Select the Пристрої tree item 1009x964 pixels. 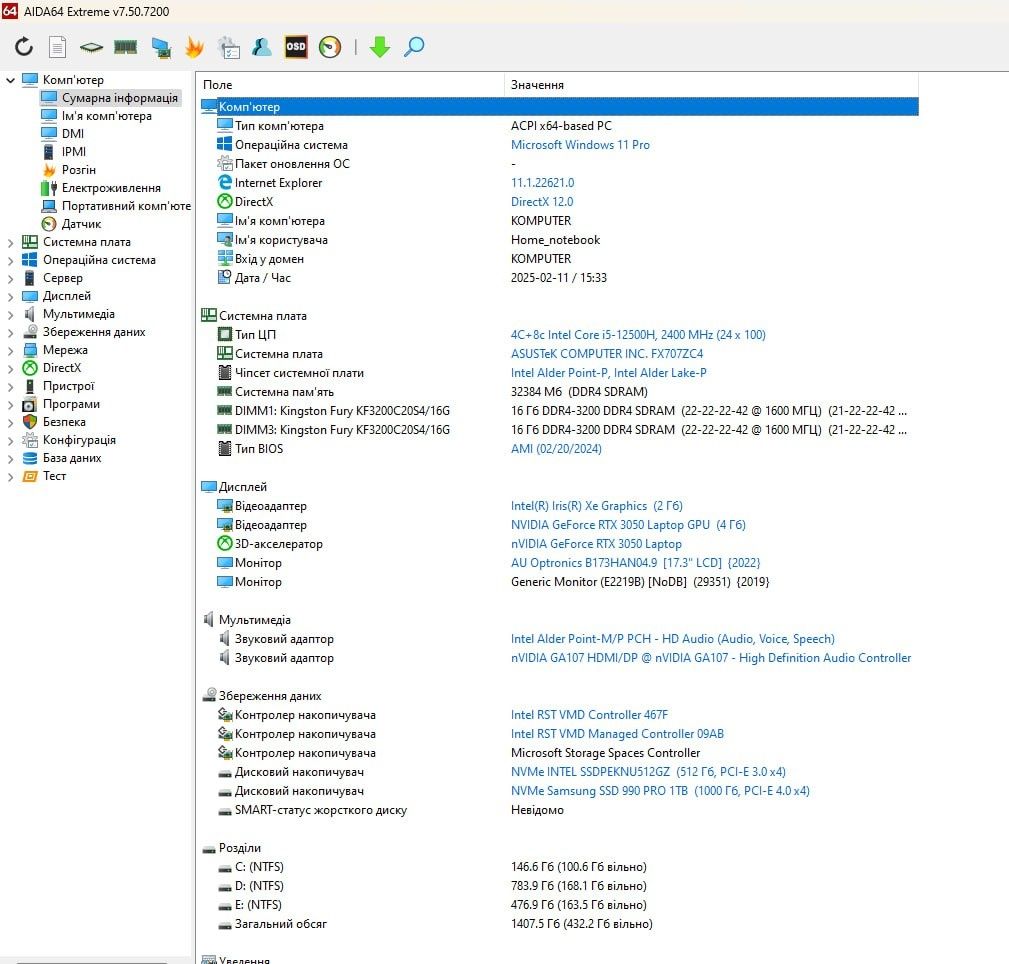click(x=68, y=386)
